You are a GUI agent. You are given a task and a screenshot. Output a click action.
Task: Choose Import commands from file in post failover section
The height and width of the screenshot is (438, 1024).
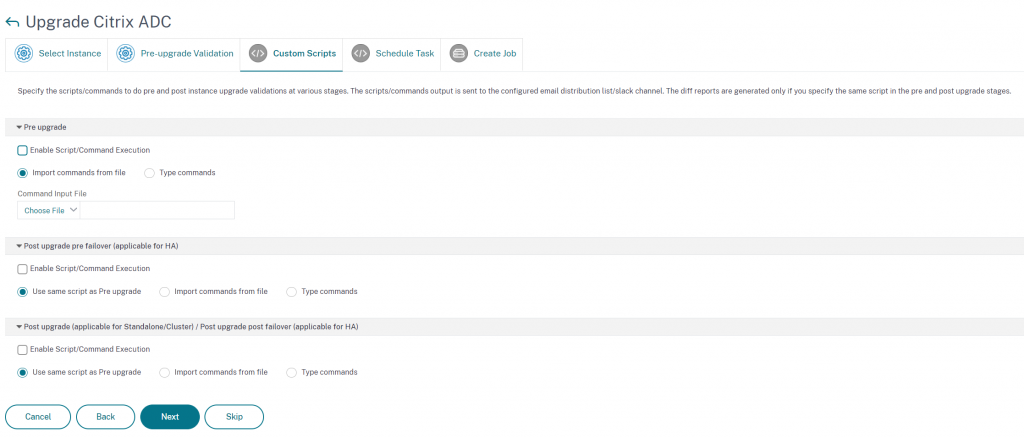165,373
